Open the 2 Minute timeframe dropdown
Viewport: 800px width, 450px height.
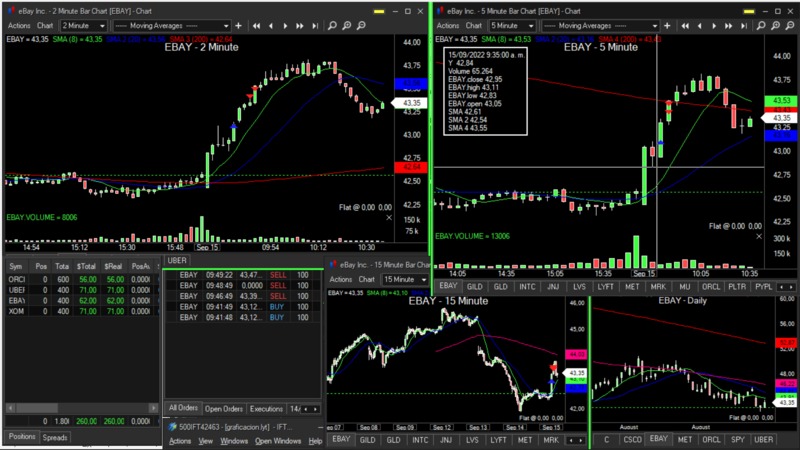coord(88,25)
